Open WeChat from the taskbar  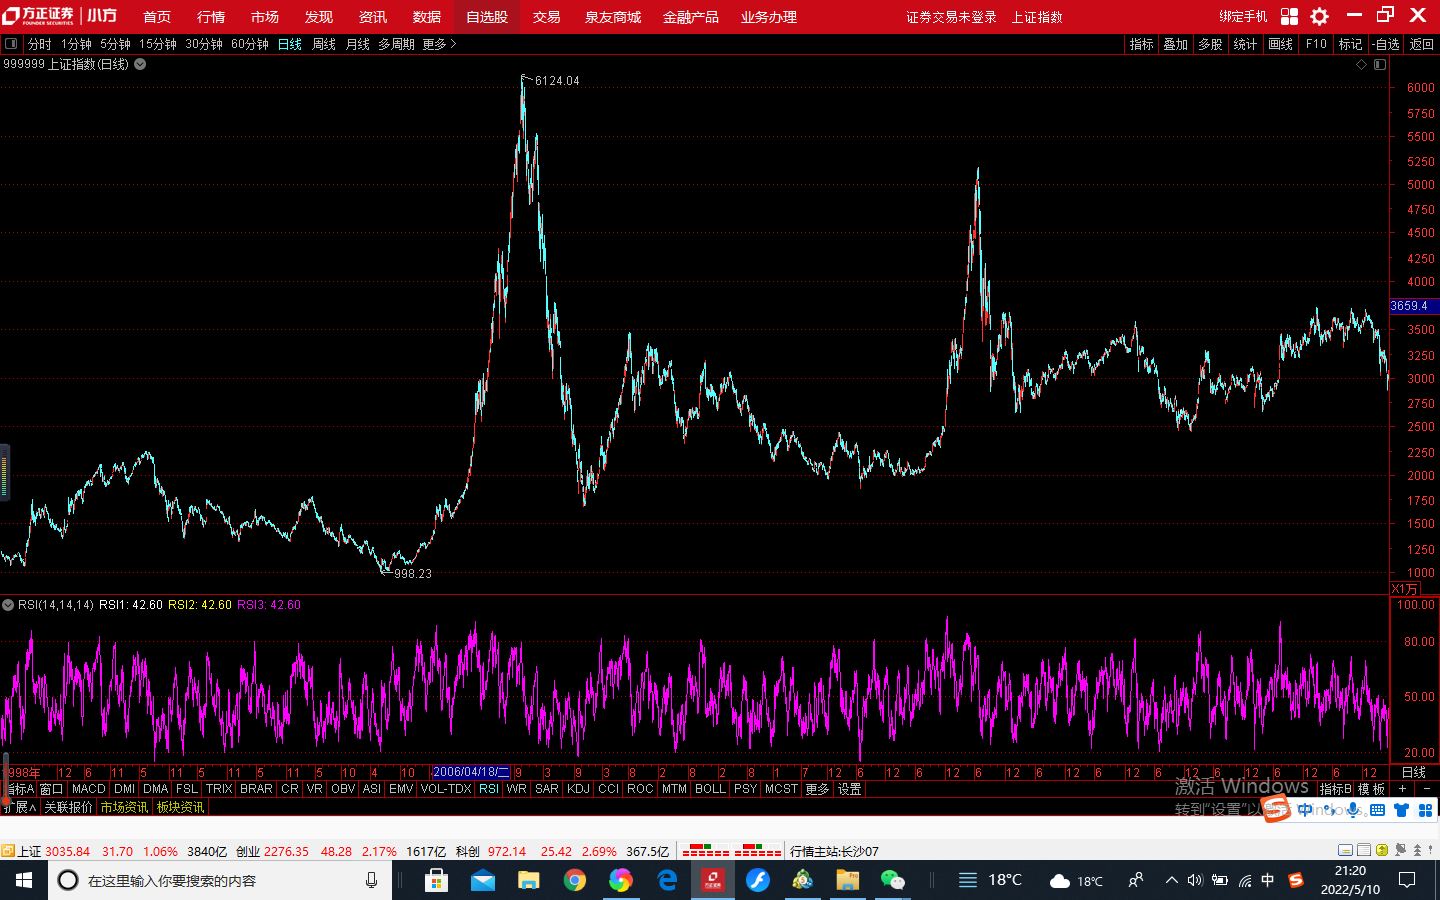coord(892,880)
